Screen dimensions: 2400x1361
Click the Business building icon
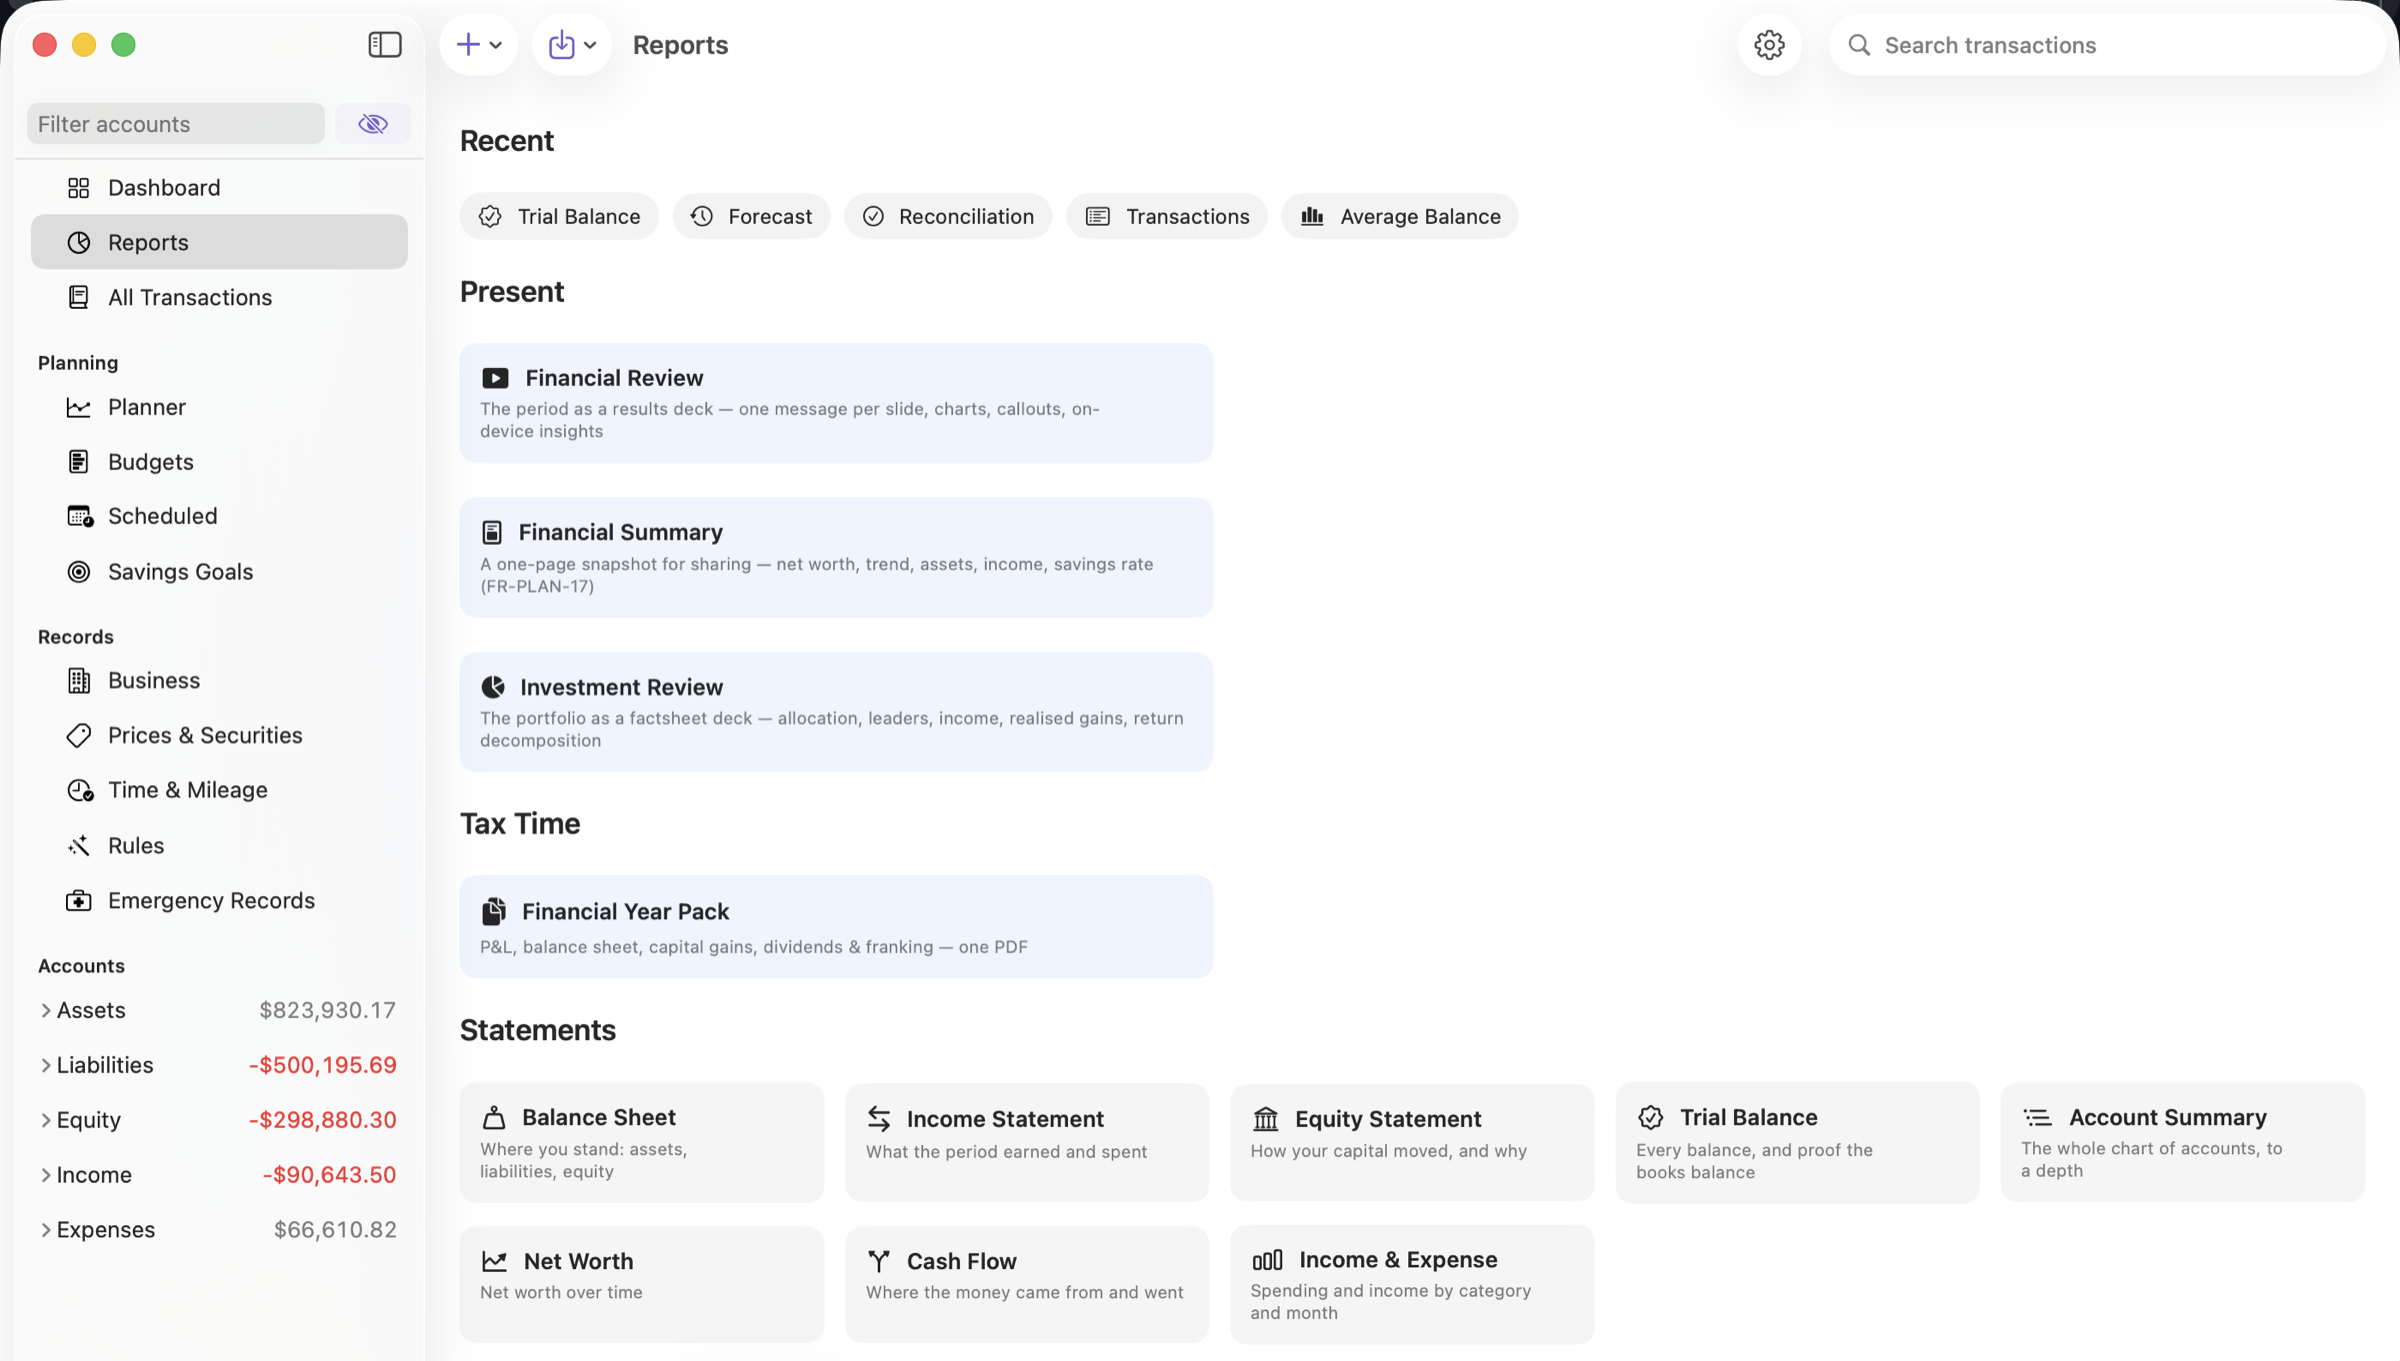pos(79,681)
